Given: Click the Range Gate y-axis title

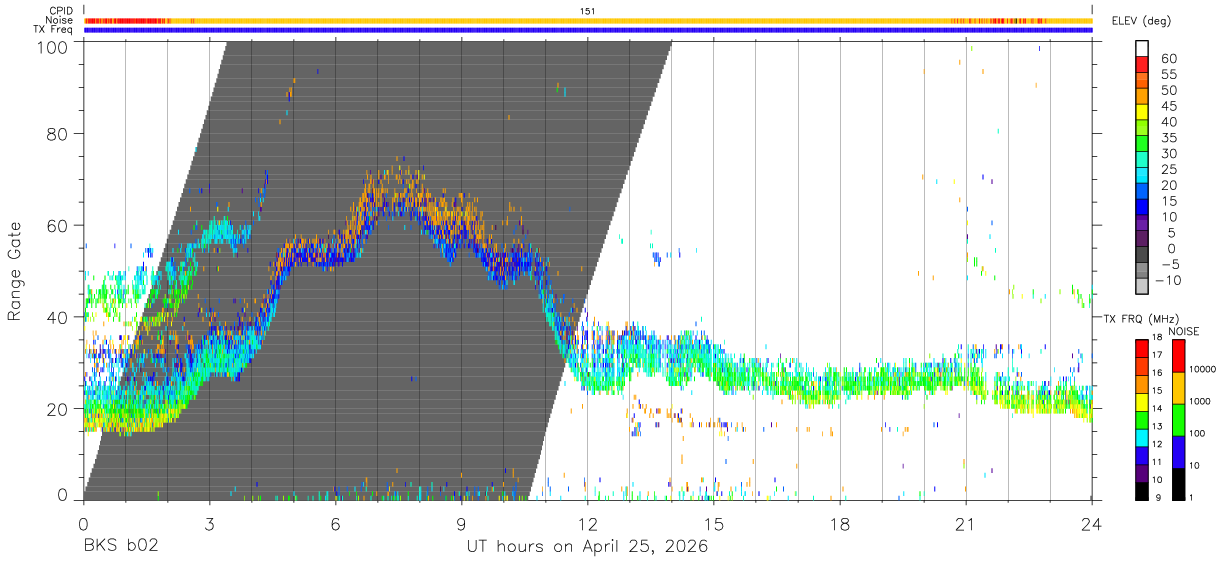Looking at the screenshot, I should click(x=16, y=271).
